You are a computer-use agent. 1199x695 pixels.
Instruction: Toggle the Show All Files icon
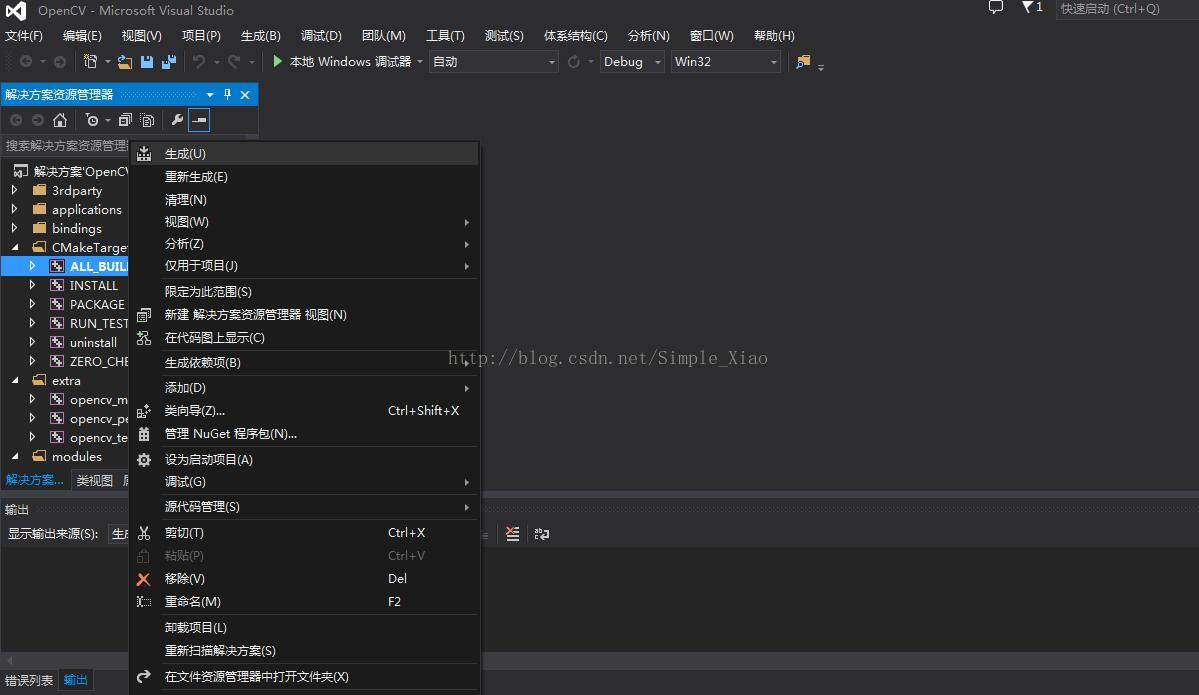tap(148, 120)
